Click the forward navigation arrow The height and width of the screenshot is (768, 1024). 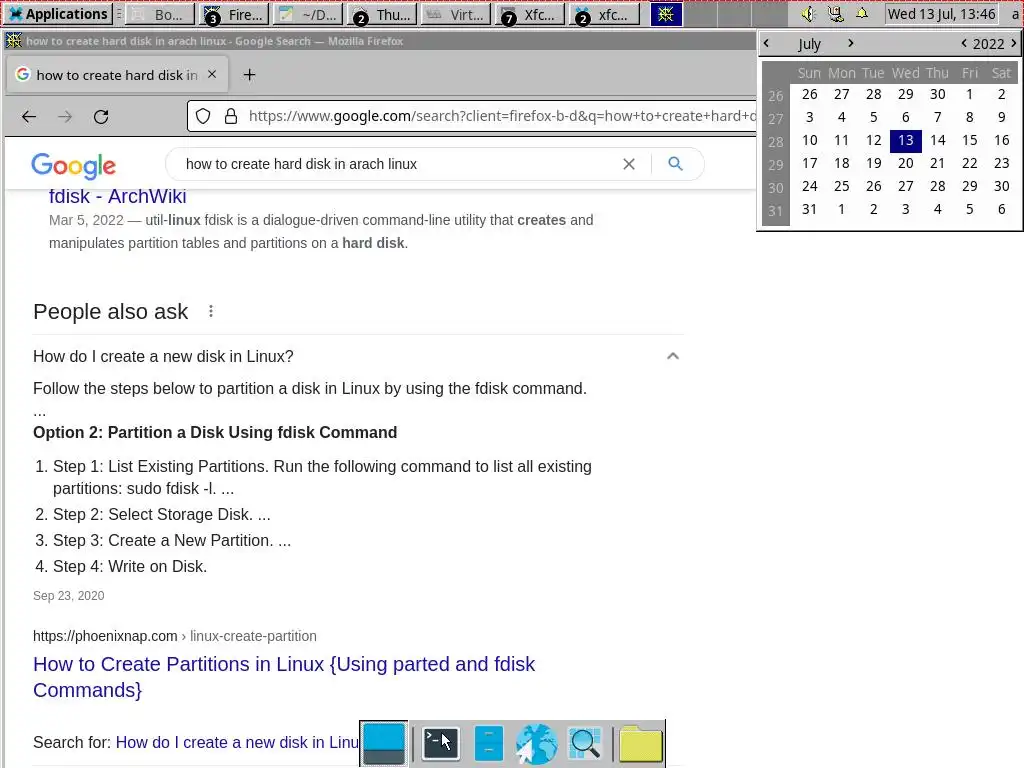tap(65, 117)
